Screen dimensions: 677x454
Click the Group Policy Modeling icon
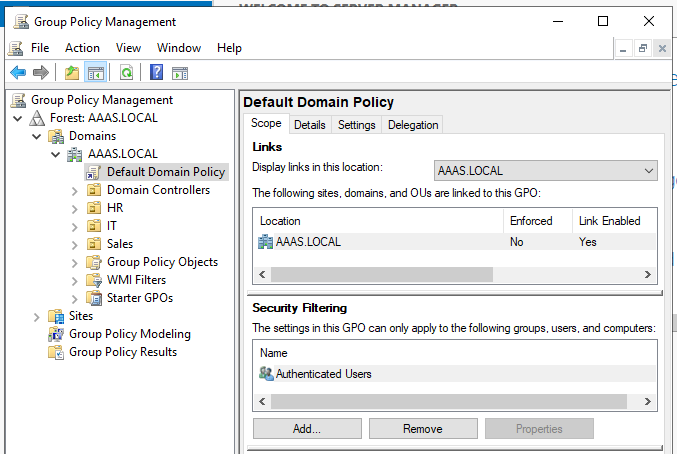(x=56, y=334)
